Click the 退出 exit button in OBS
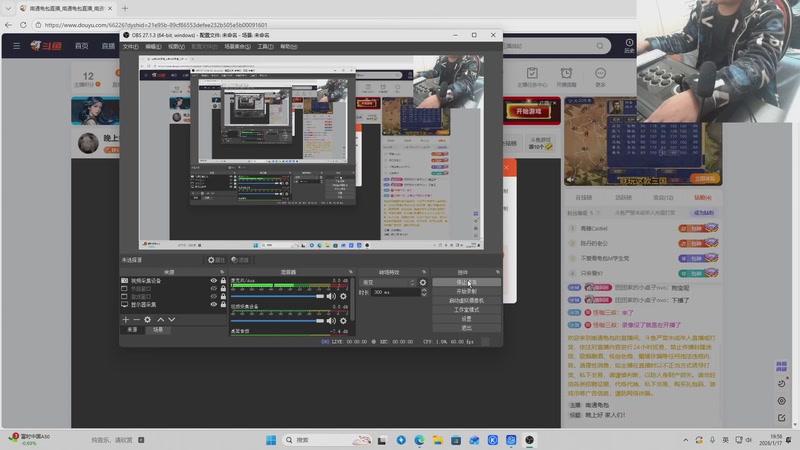This screenshot has width=800, height=450. tap(466, 328)
